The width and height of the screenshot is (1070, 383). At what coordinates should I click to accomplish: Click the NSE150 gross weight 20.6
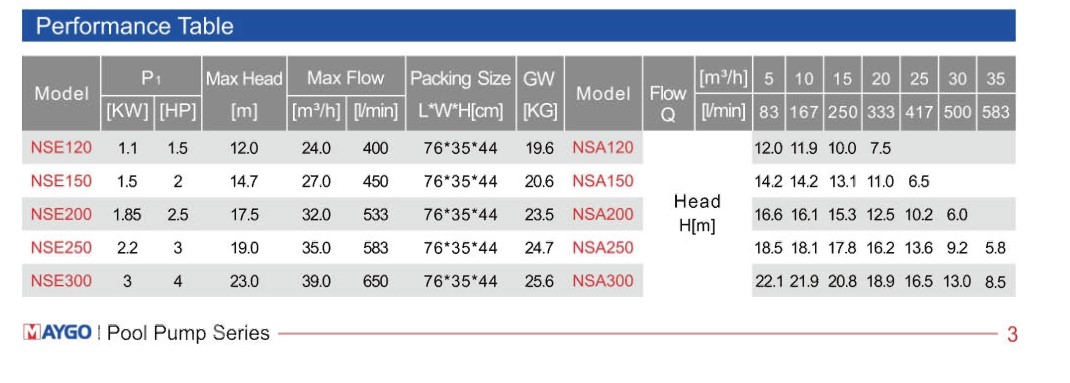[540, 182]
